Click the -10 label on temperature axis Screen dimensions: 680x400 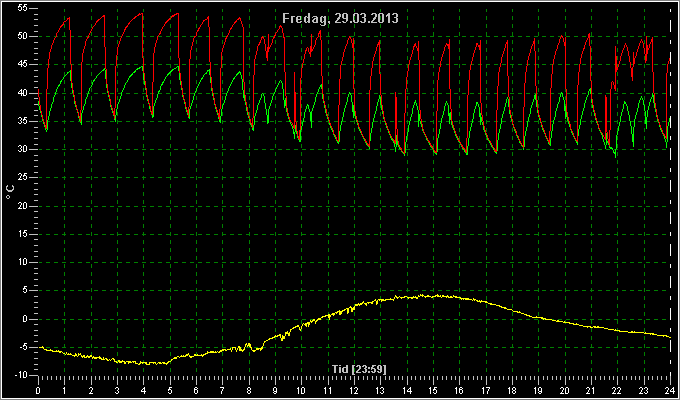tap(20, 375)
